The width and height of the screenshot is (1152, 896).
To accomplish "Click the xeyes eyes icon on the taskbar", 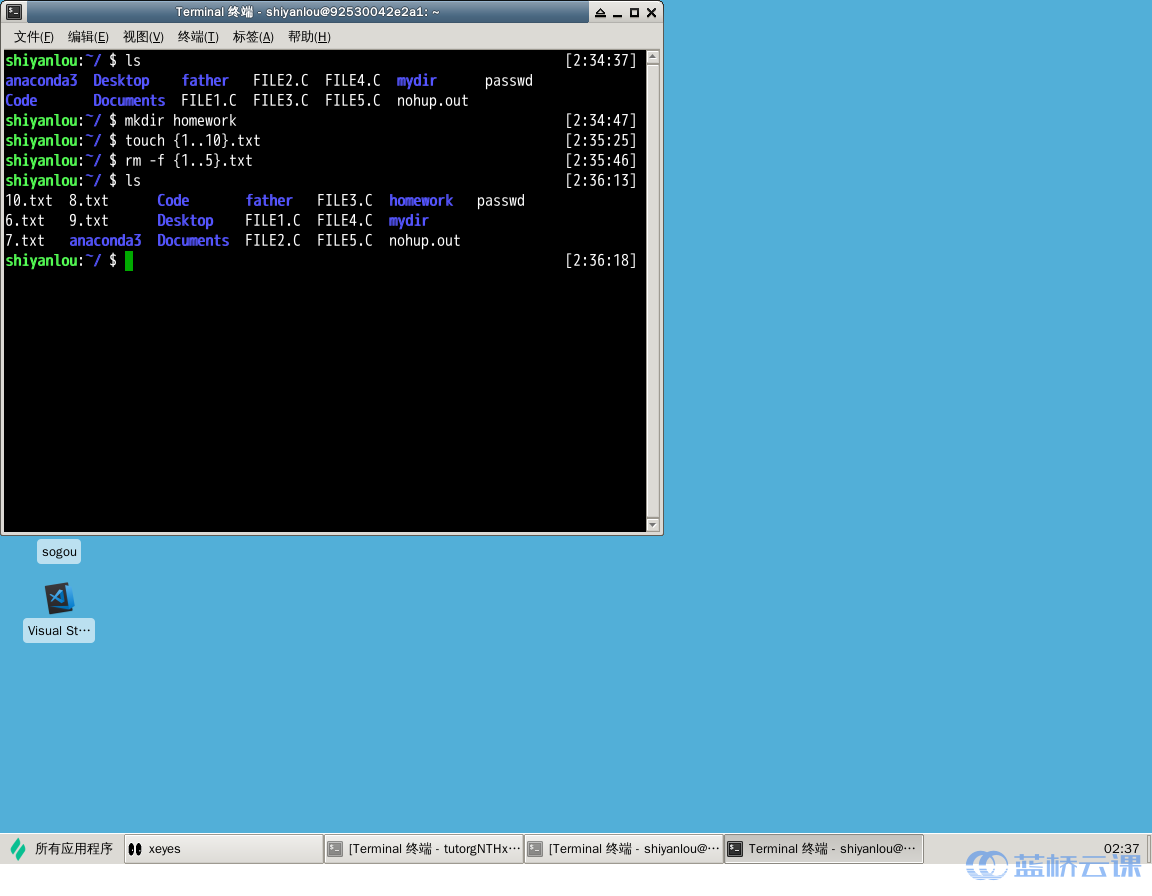I will 135,849.
